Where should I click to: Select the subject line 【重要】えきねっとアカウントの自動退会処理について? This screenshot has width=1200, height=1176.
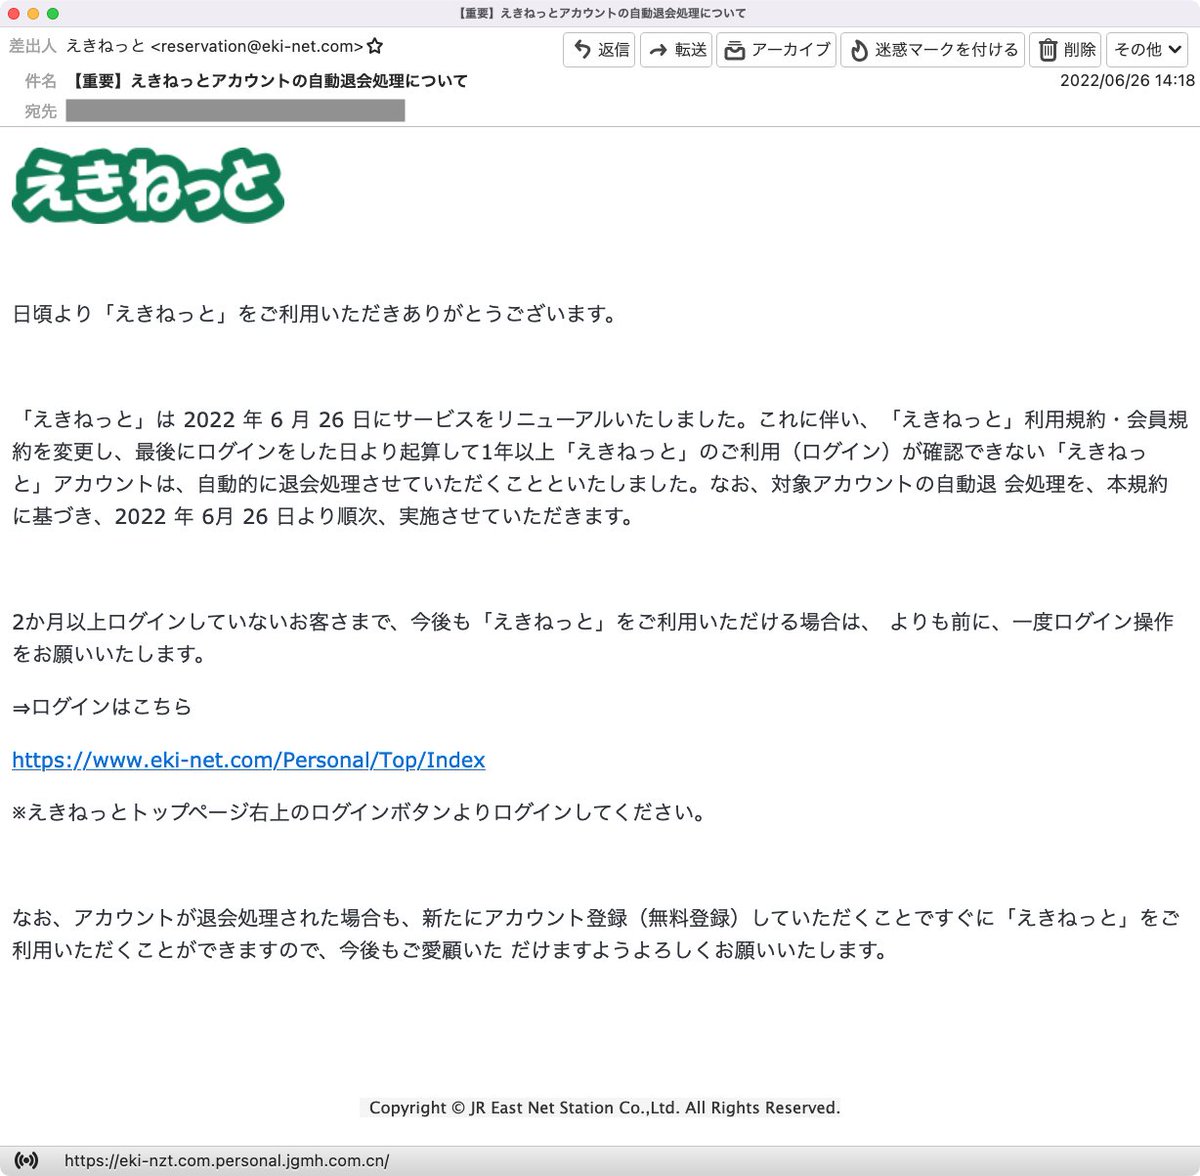[267, 81]
